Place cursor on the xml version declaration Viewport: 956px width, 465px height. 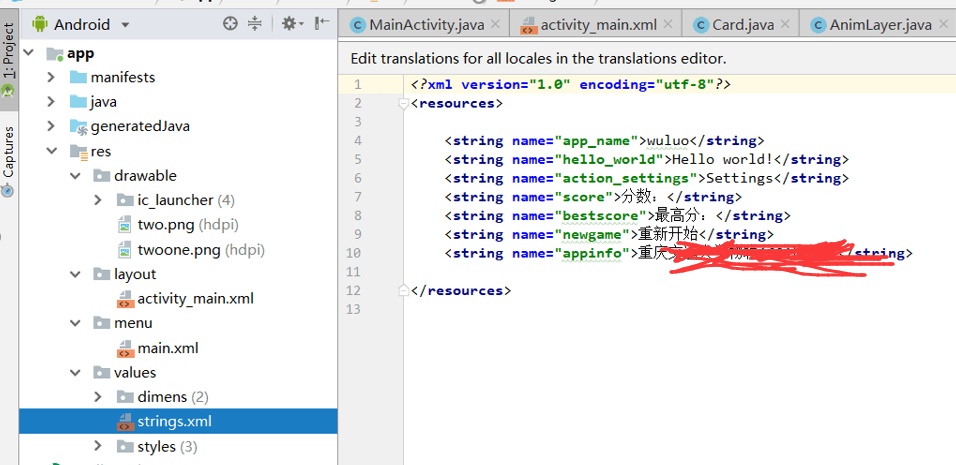point(571,85)
